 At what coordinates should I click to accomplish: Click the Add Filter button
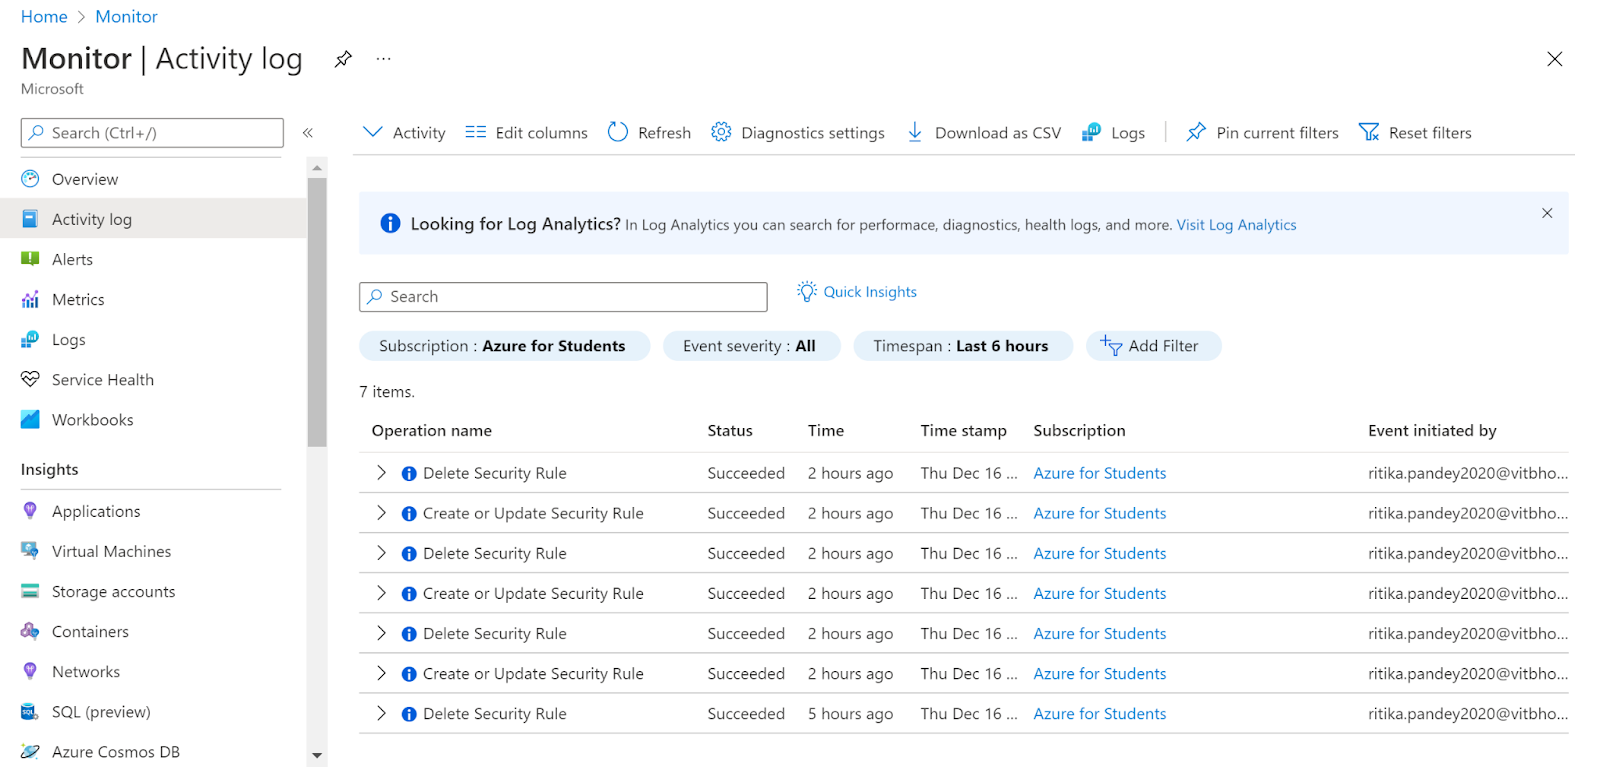coord(1152,346)
